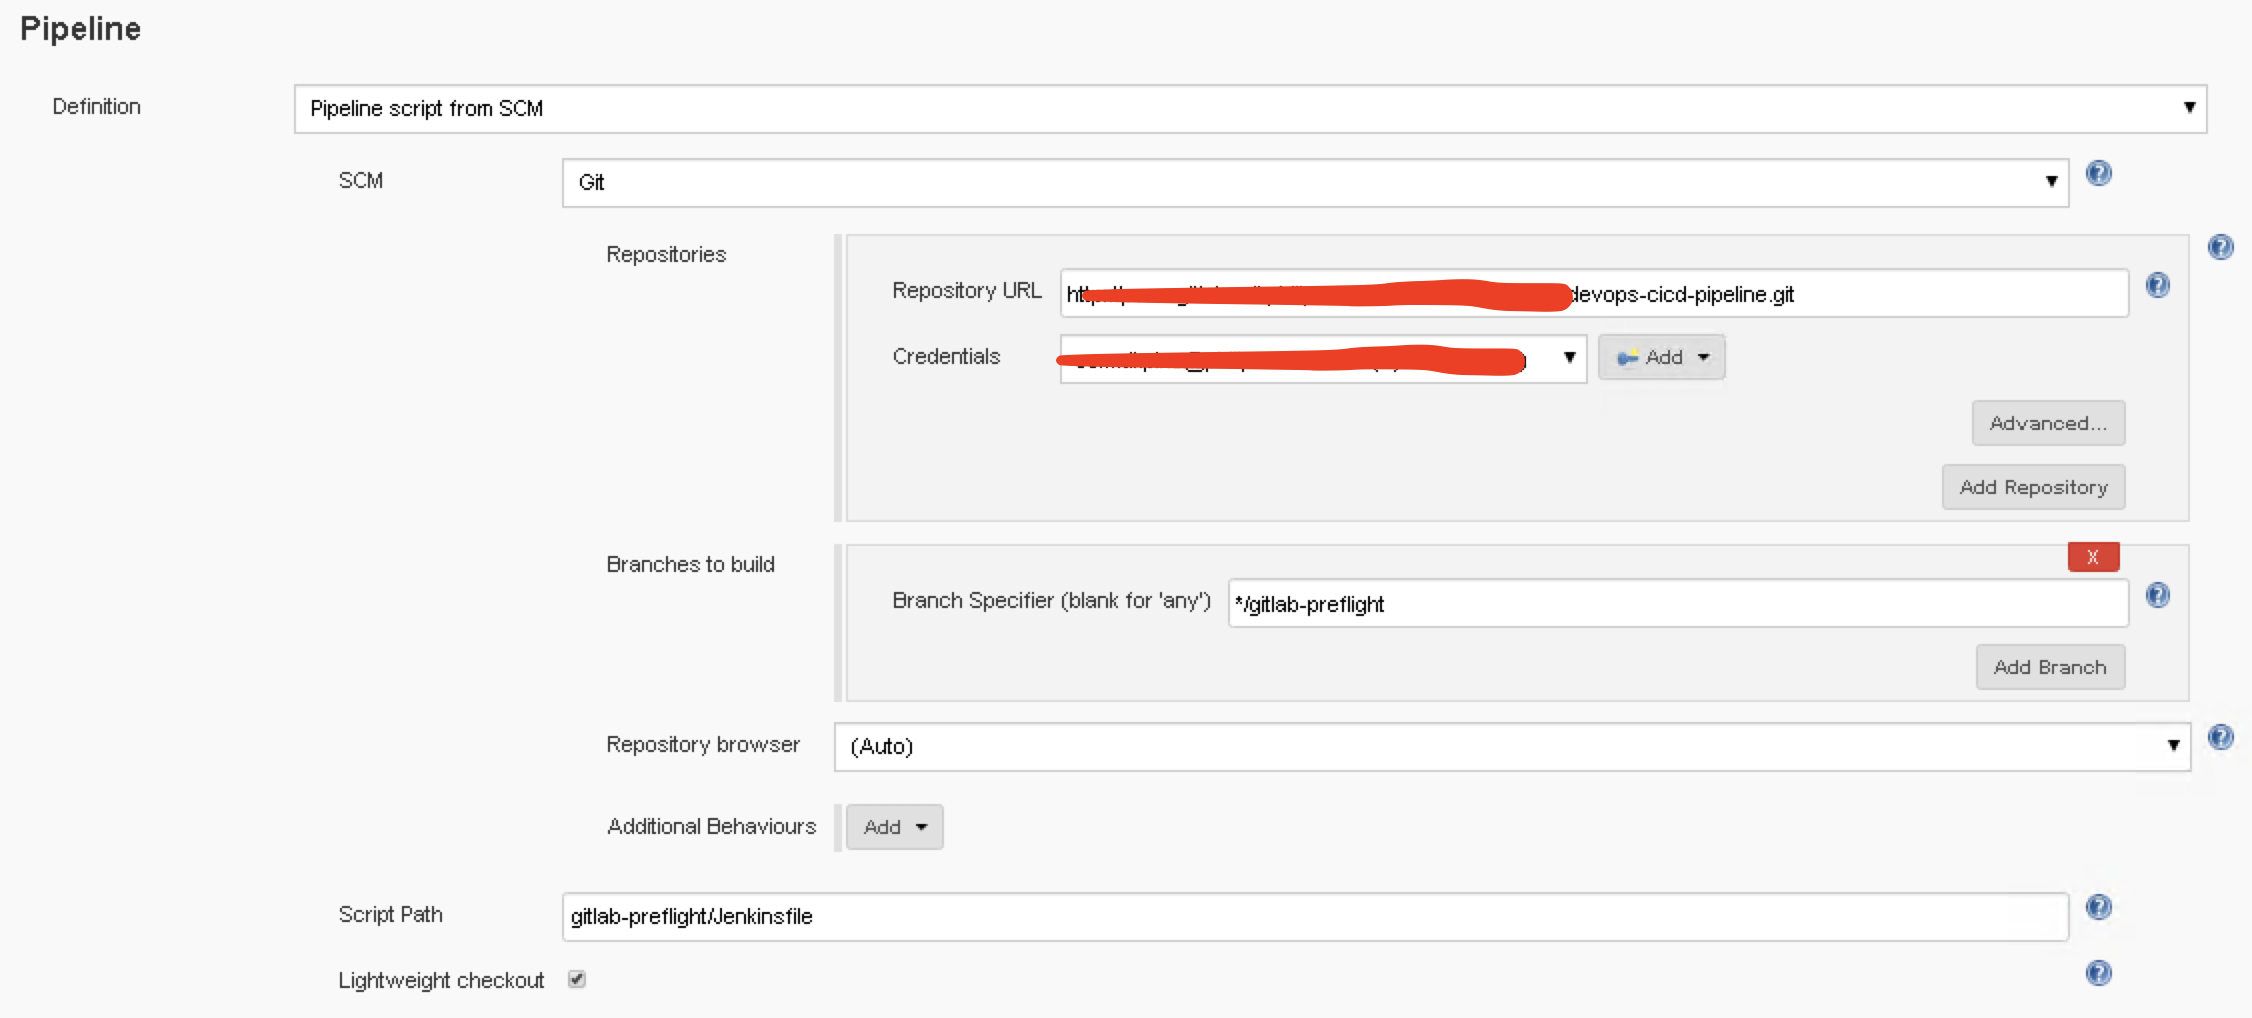Show help for the Repositories section

(x=2220, y=247)
